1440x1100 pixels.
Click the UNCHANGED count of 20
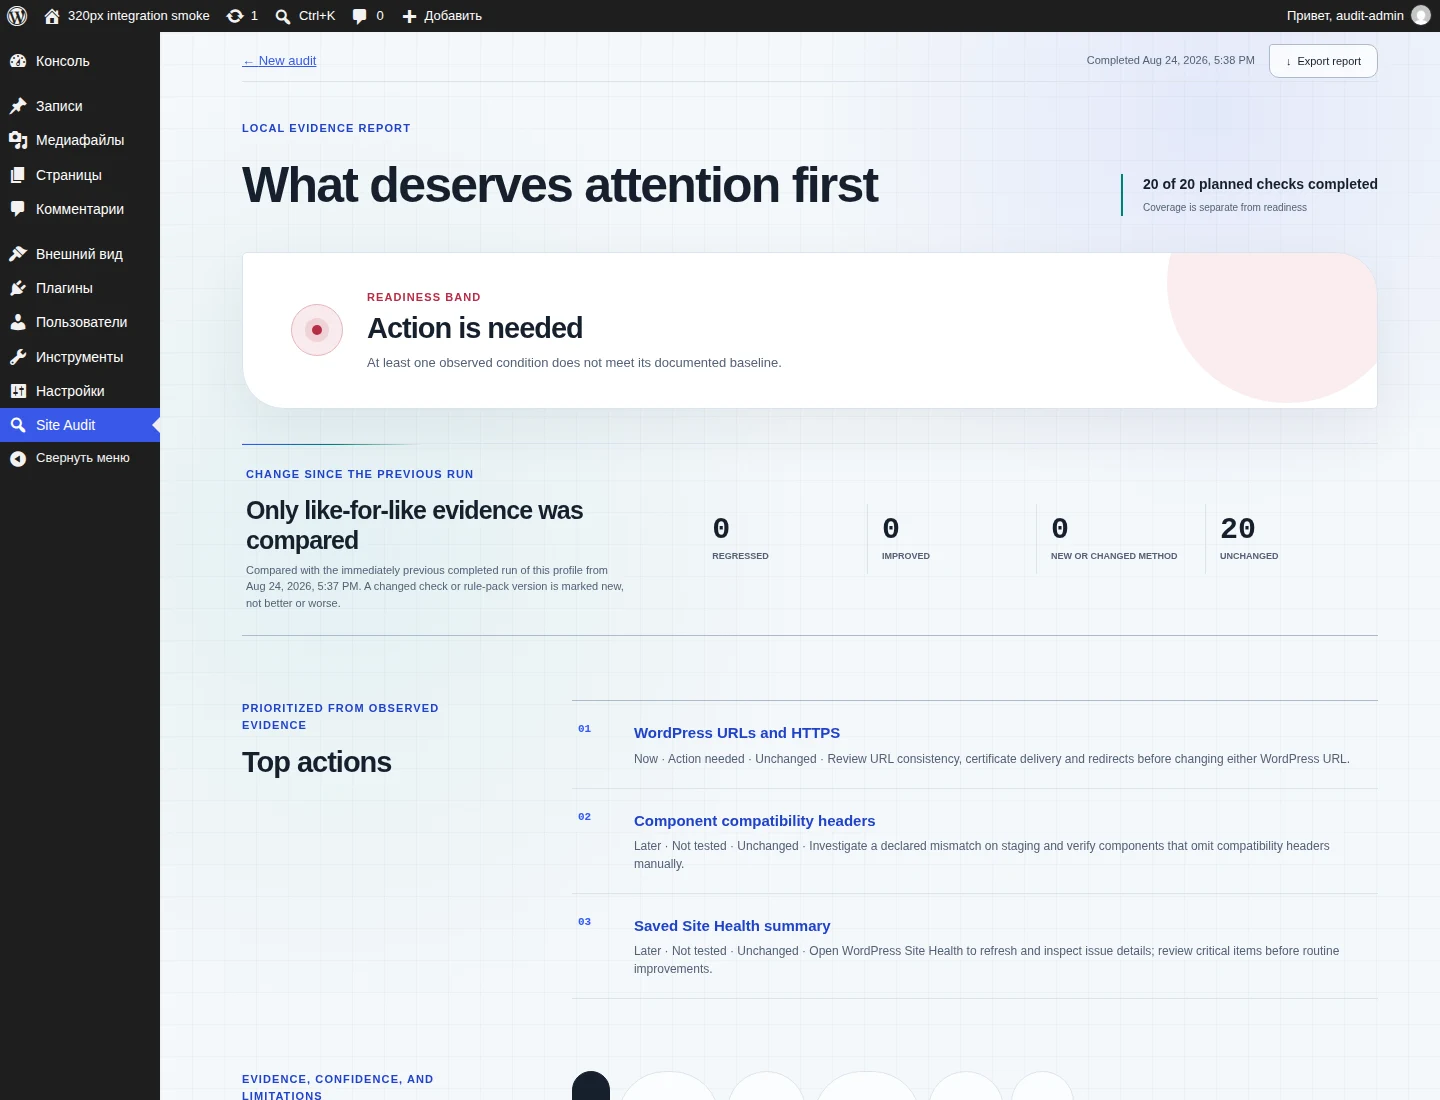(x=1238, y=528)
